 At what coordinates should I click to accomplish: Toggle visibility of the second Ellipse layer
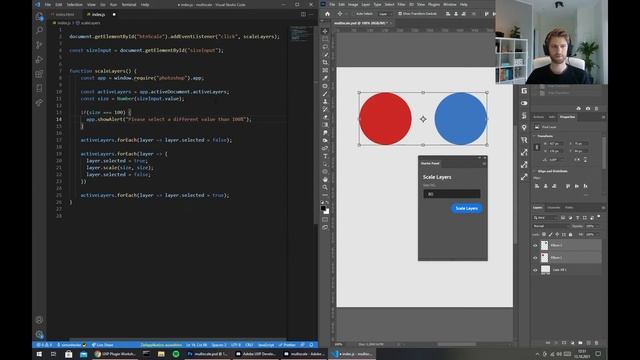click(535, 258)
